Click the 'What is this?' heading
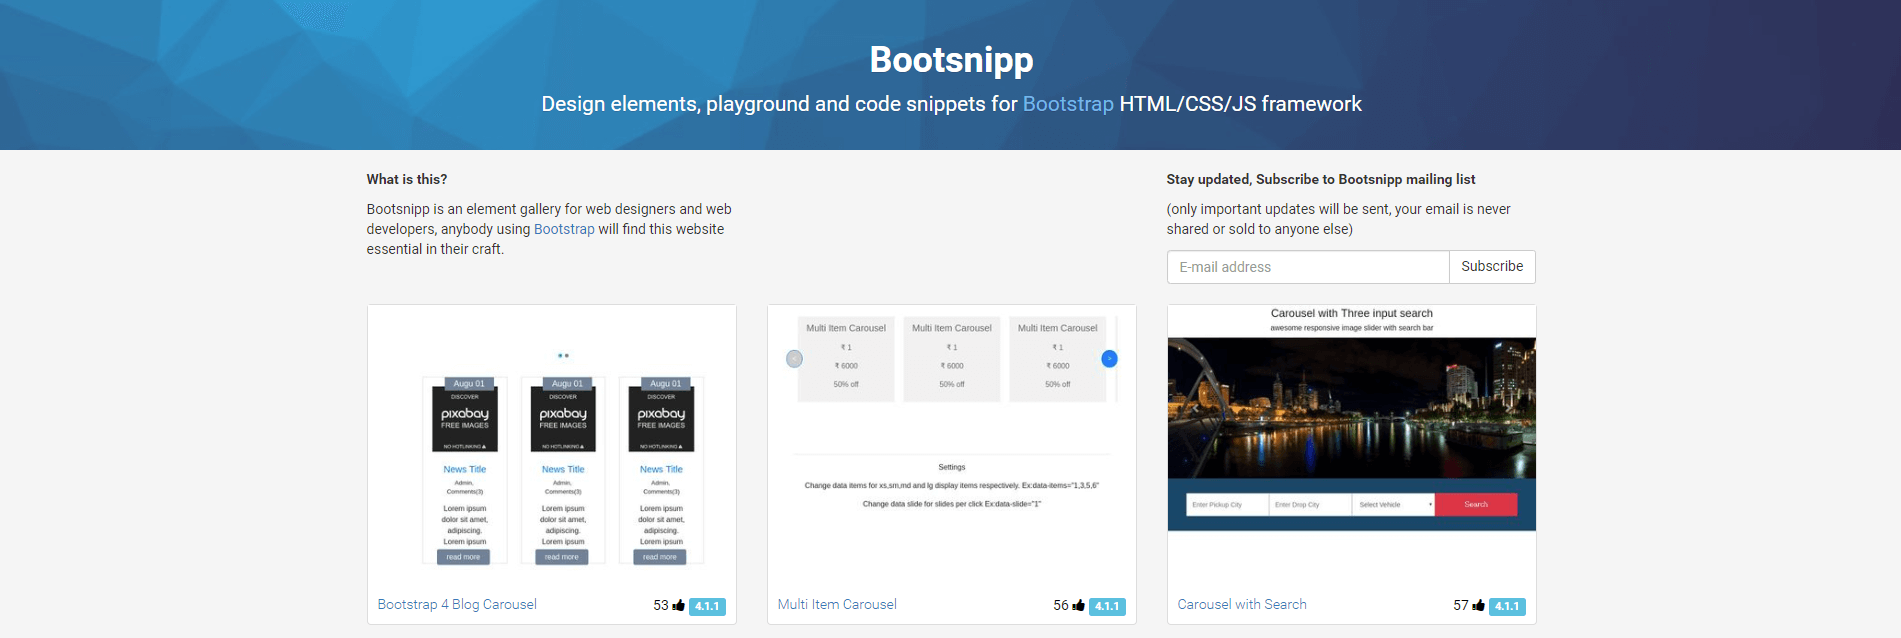This screenshot has width=1901, height=638. click(407, 179)
